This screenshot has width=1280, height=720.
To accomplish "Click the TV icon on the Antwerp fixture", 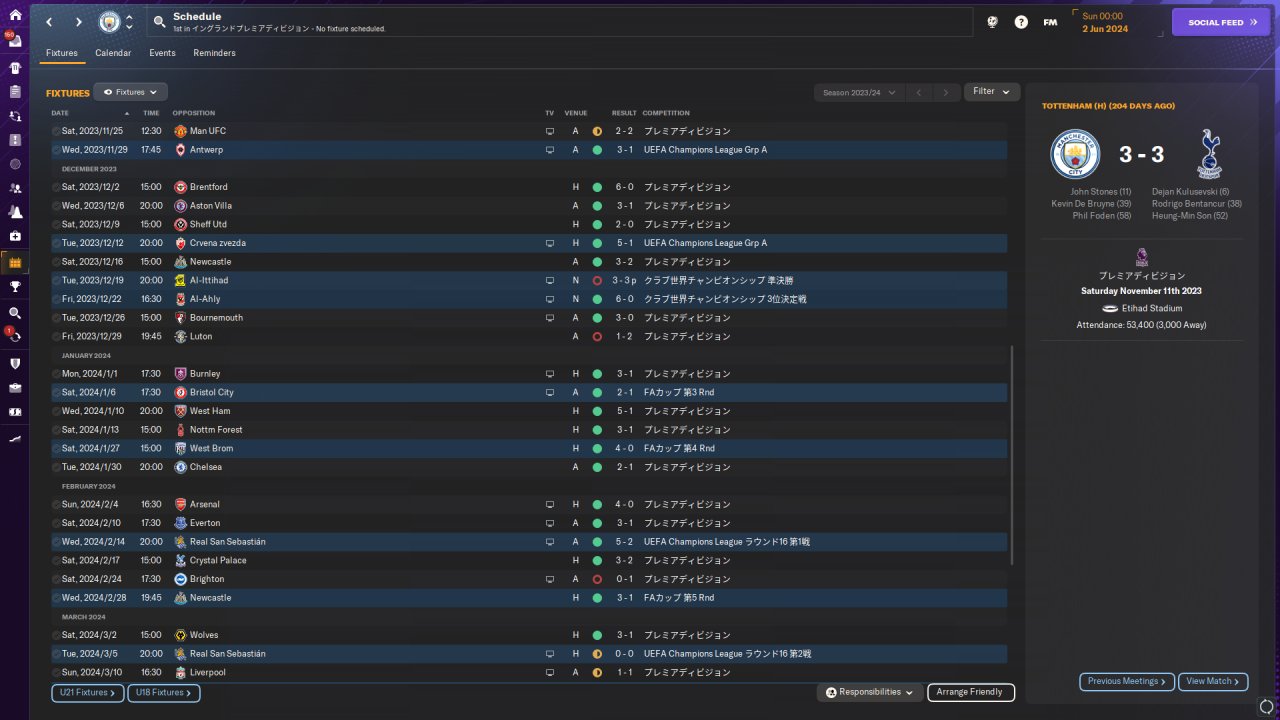I will pos(549,150).
